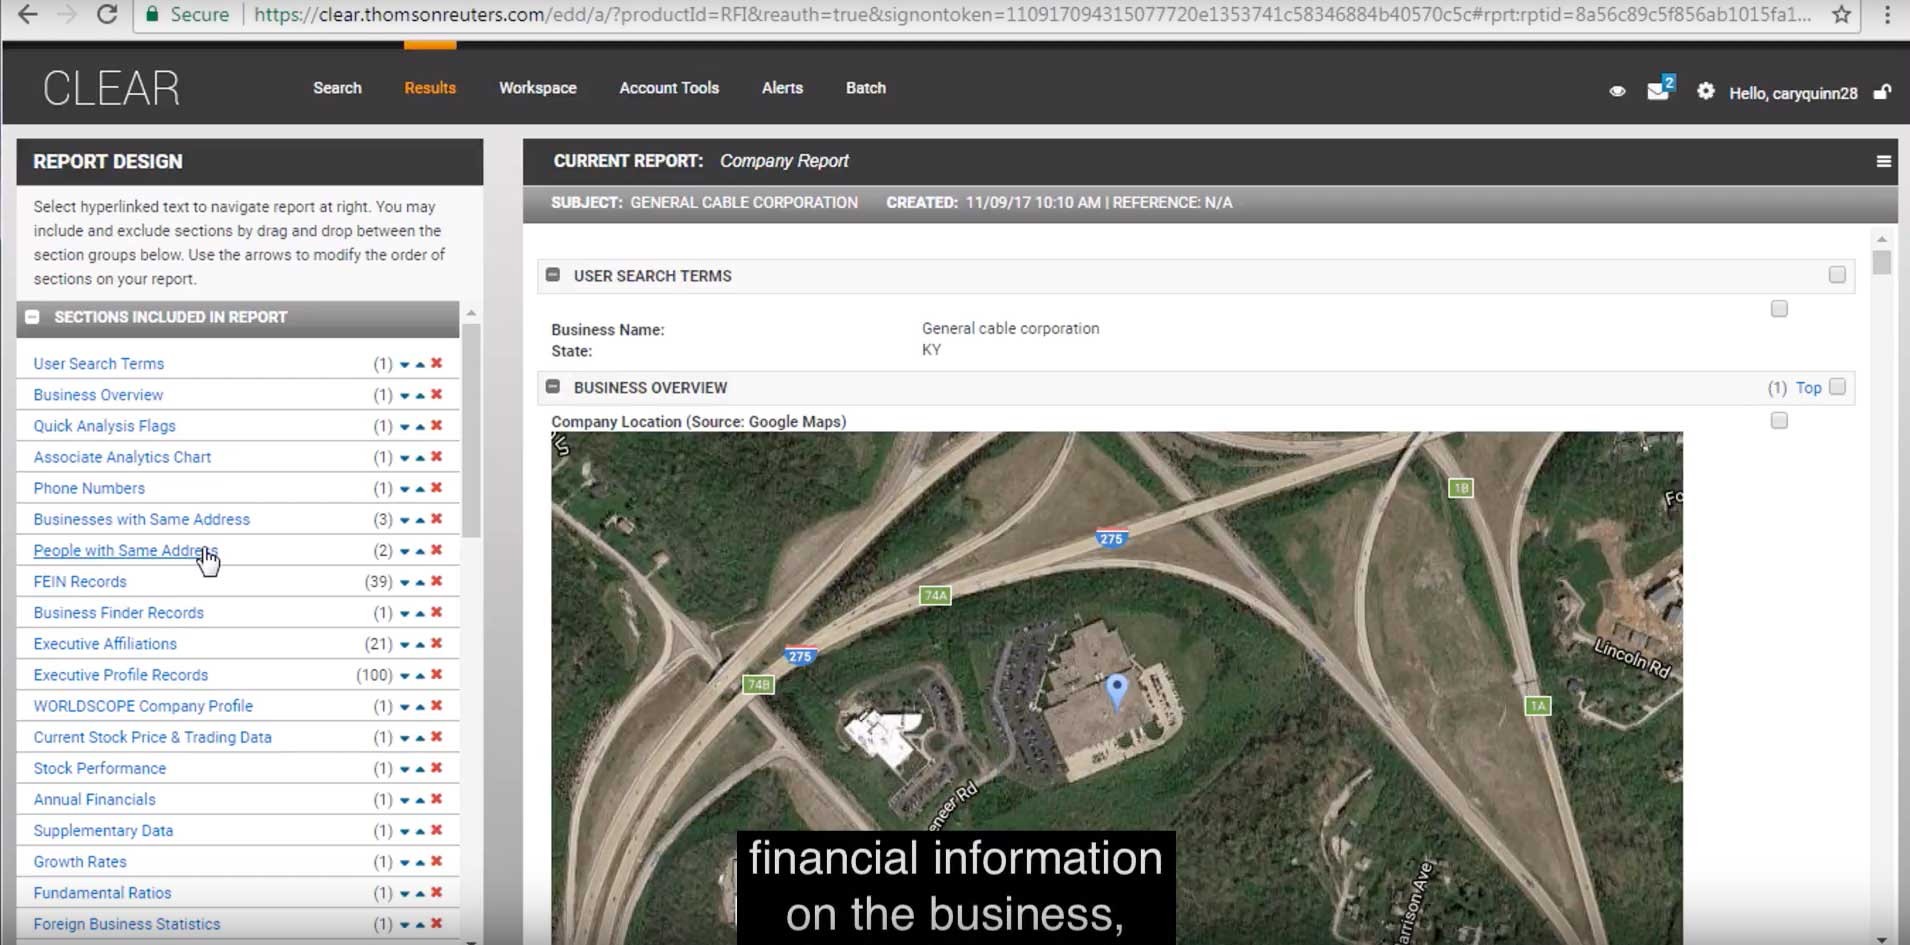Move Executive Affiliations section up with arrow
1910x945 pixels.
[x=420, y=644]
